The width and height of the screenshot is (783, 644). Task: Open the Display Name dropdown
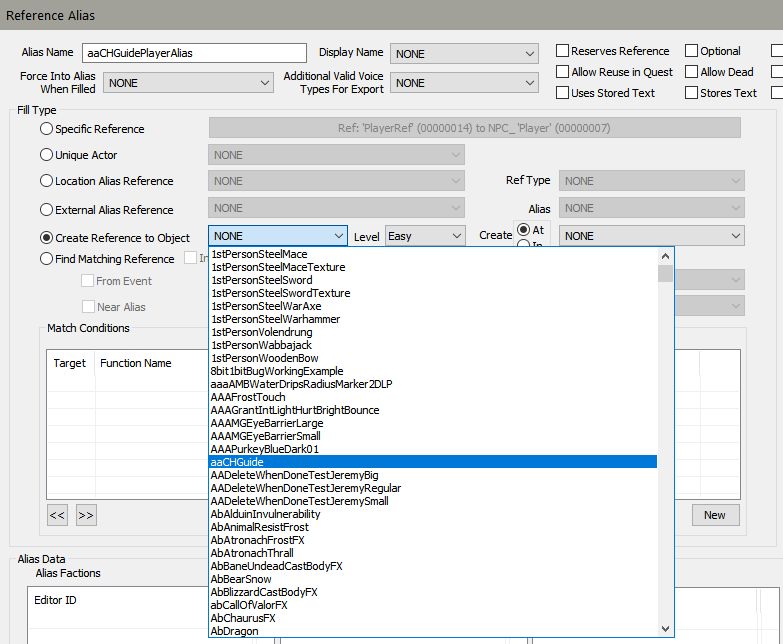pyautogui.click(x=465, y=54)
